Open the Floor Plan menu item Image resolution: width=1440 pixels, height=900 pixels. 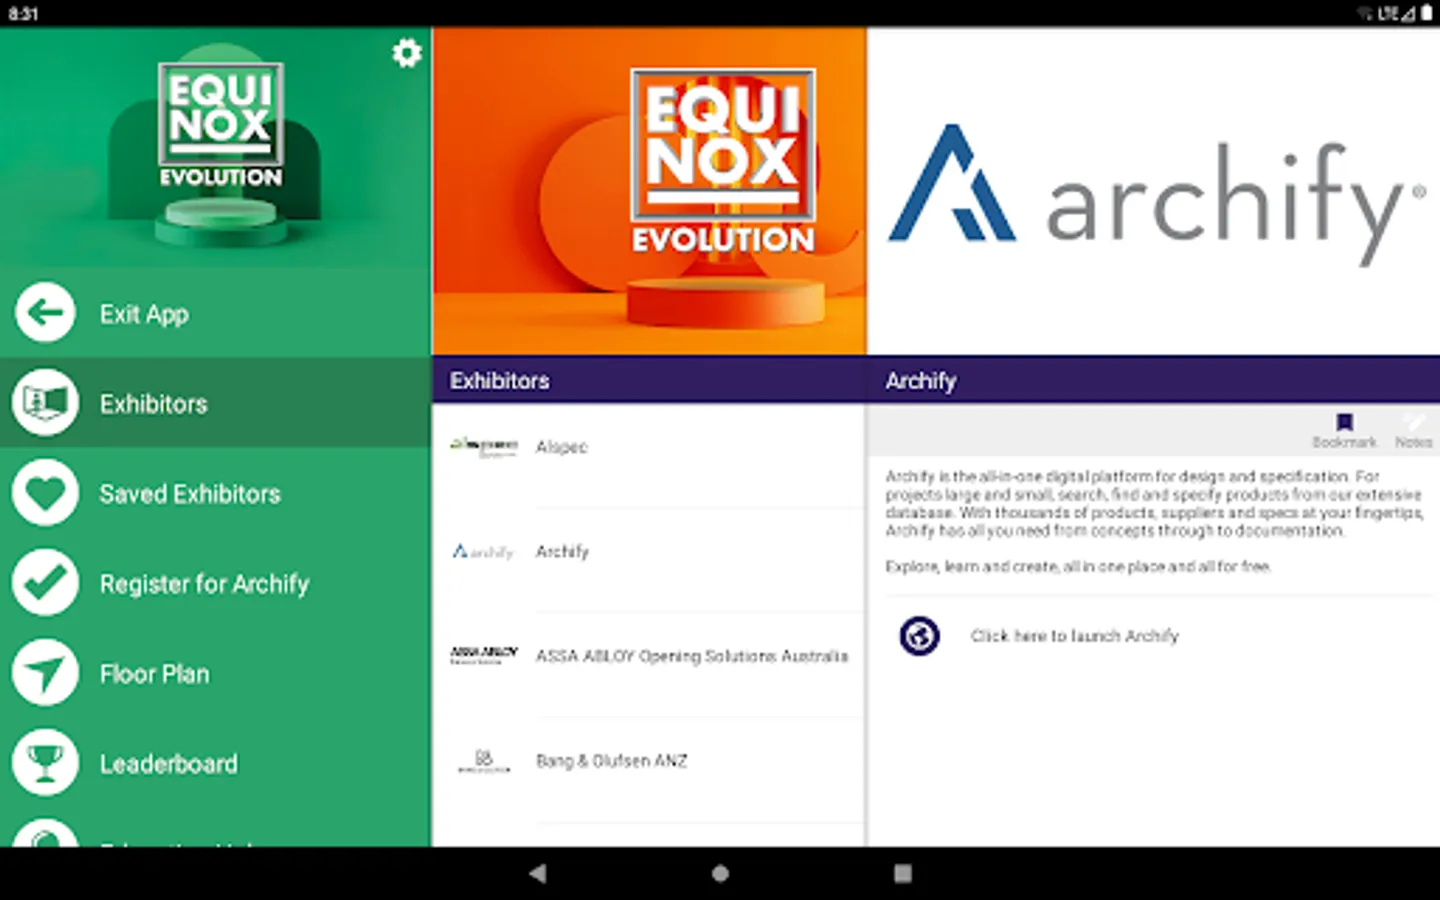pyautogui.click(x=215, y=673)
